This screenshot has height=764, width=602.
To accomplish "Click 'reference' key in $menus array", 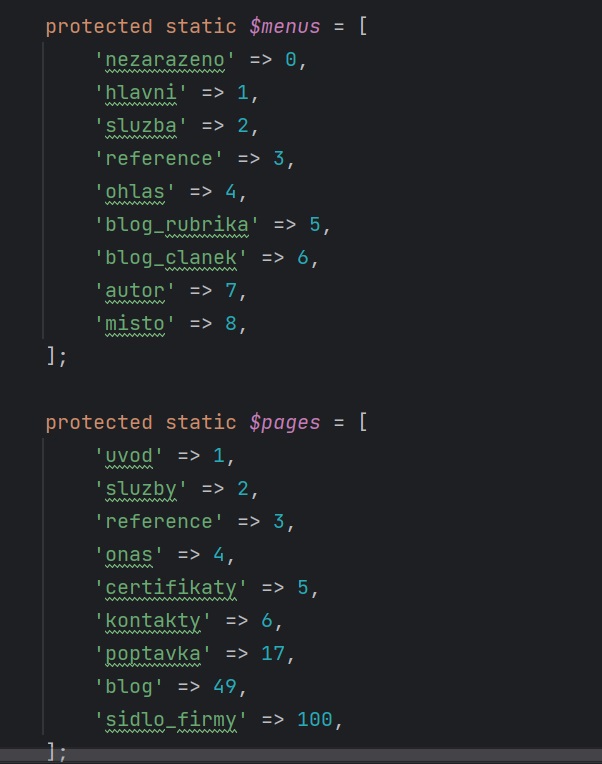I will point(159,159).
